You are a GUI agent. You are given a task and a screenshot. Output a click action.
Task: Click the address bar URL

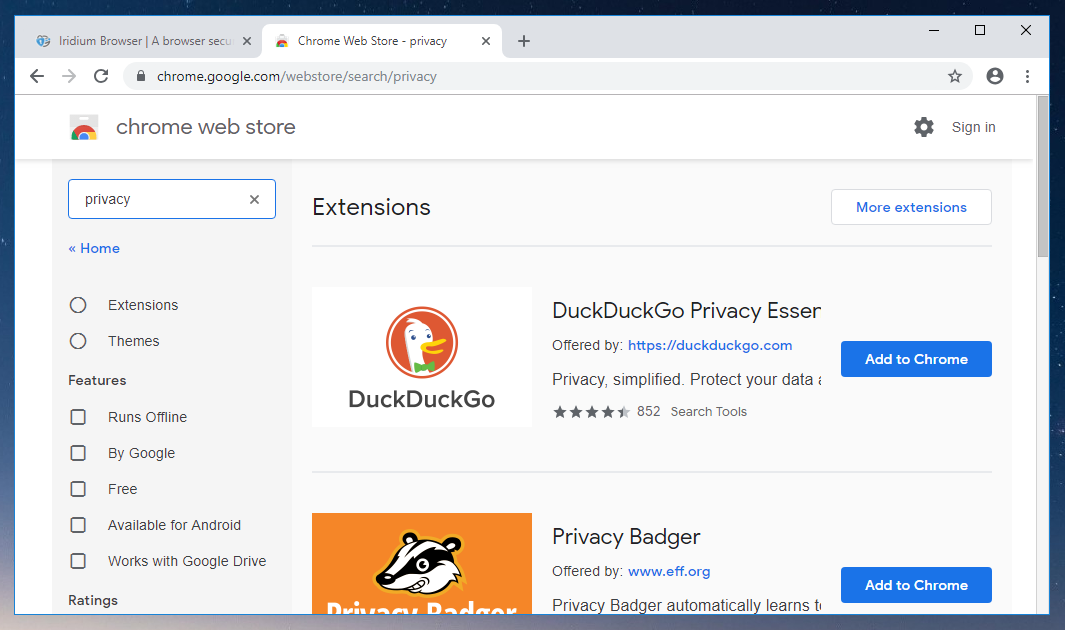296,76
